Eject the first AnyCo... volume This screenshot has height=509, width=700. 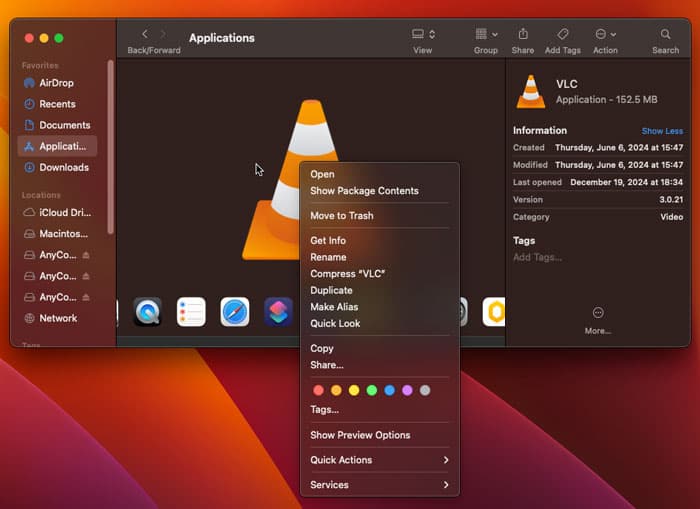coord(86,255)
